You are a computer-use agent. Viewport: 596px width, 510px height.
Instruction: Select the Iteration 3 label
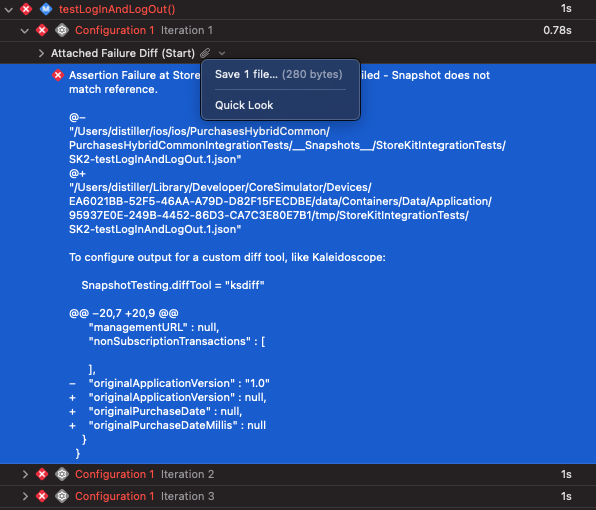[x=187, y=496]
